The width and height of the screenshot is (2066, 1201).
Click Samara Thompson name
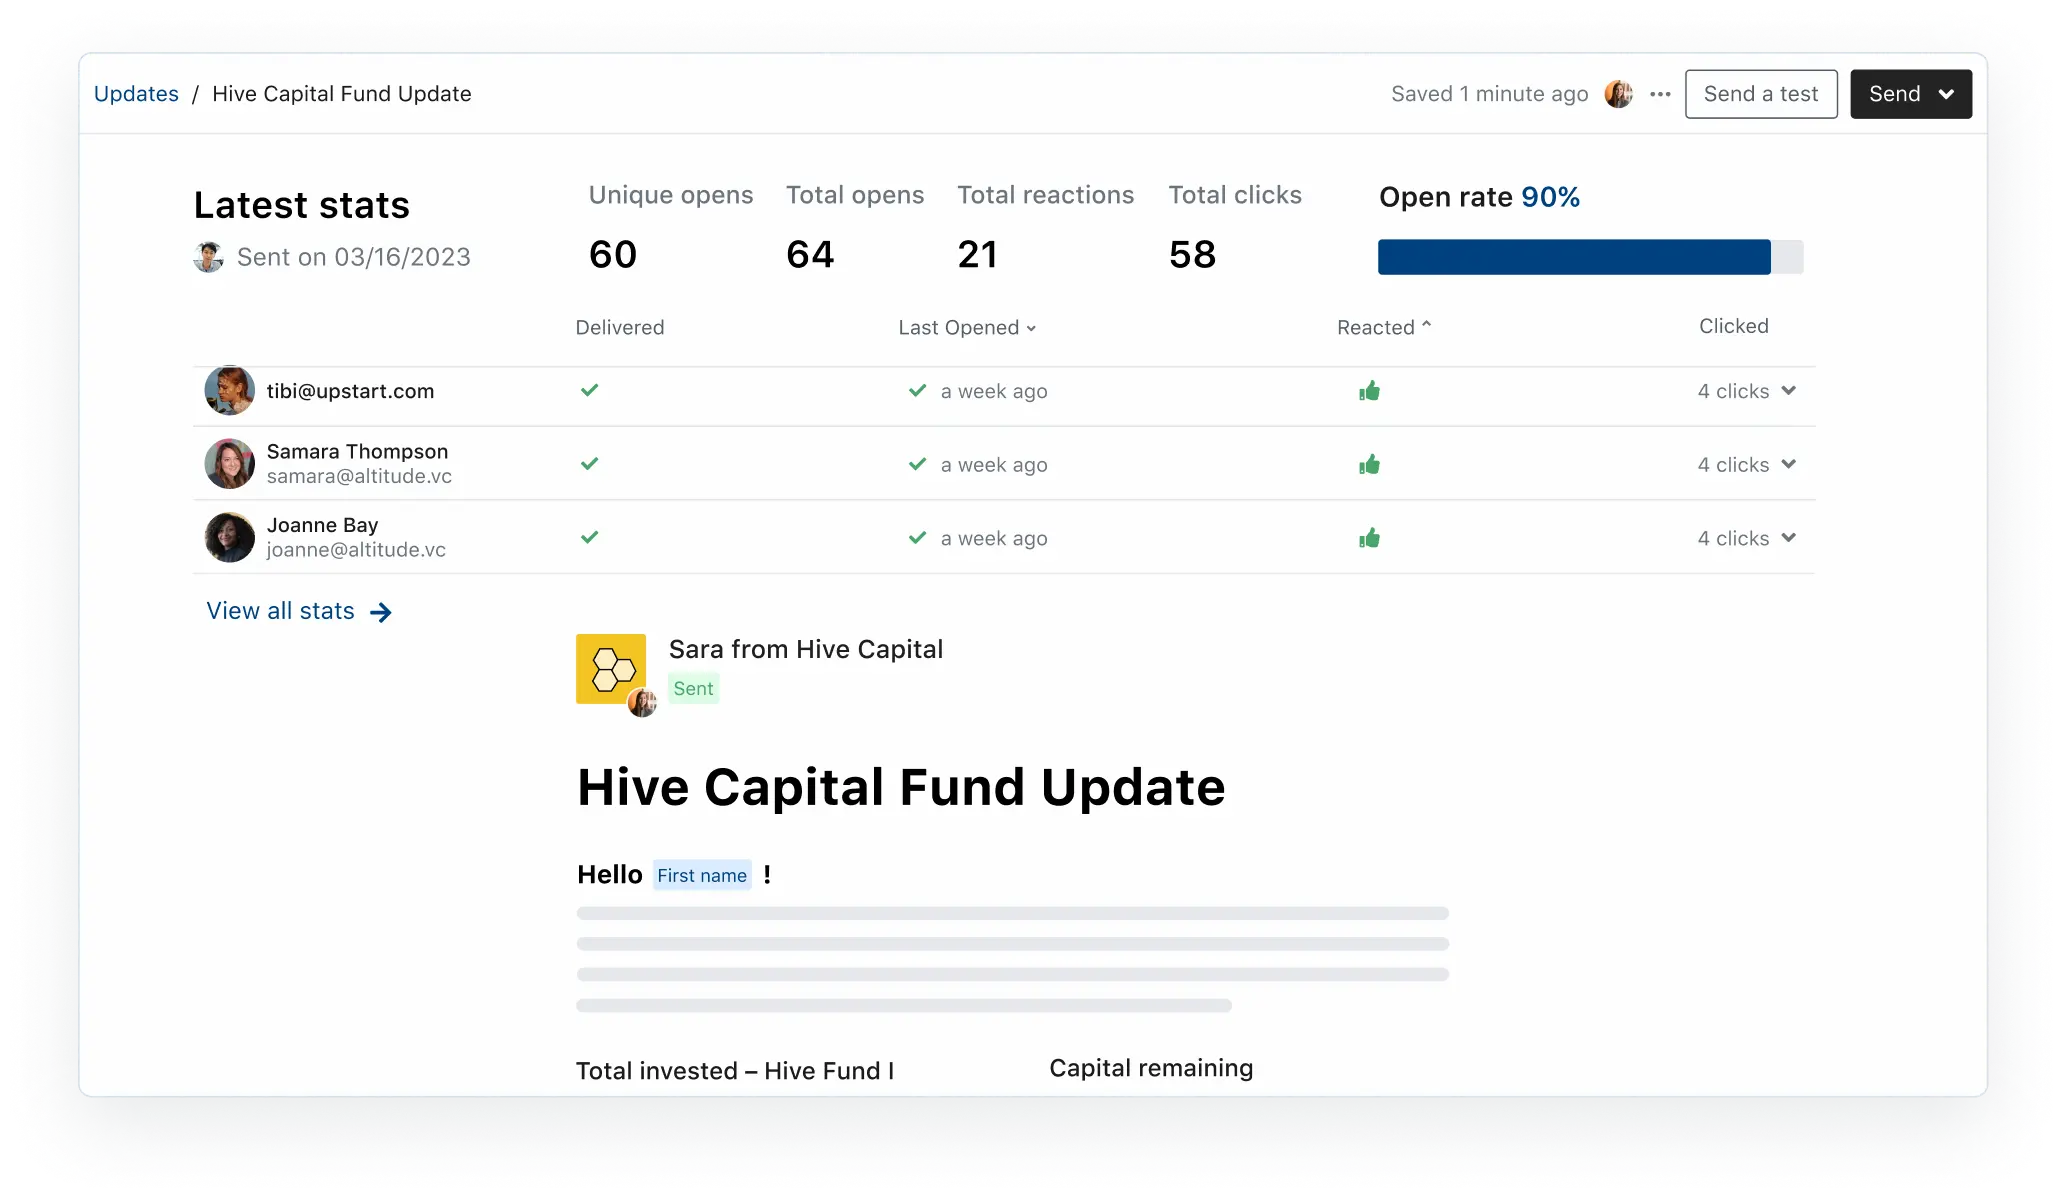tap(357, 451)
